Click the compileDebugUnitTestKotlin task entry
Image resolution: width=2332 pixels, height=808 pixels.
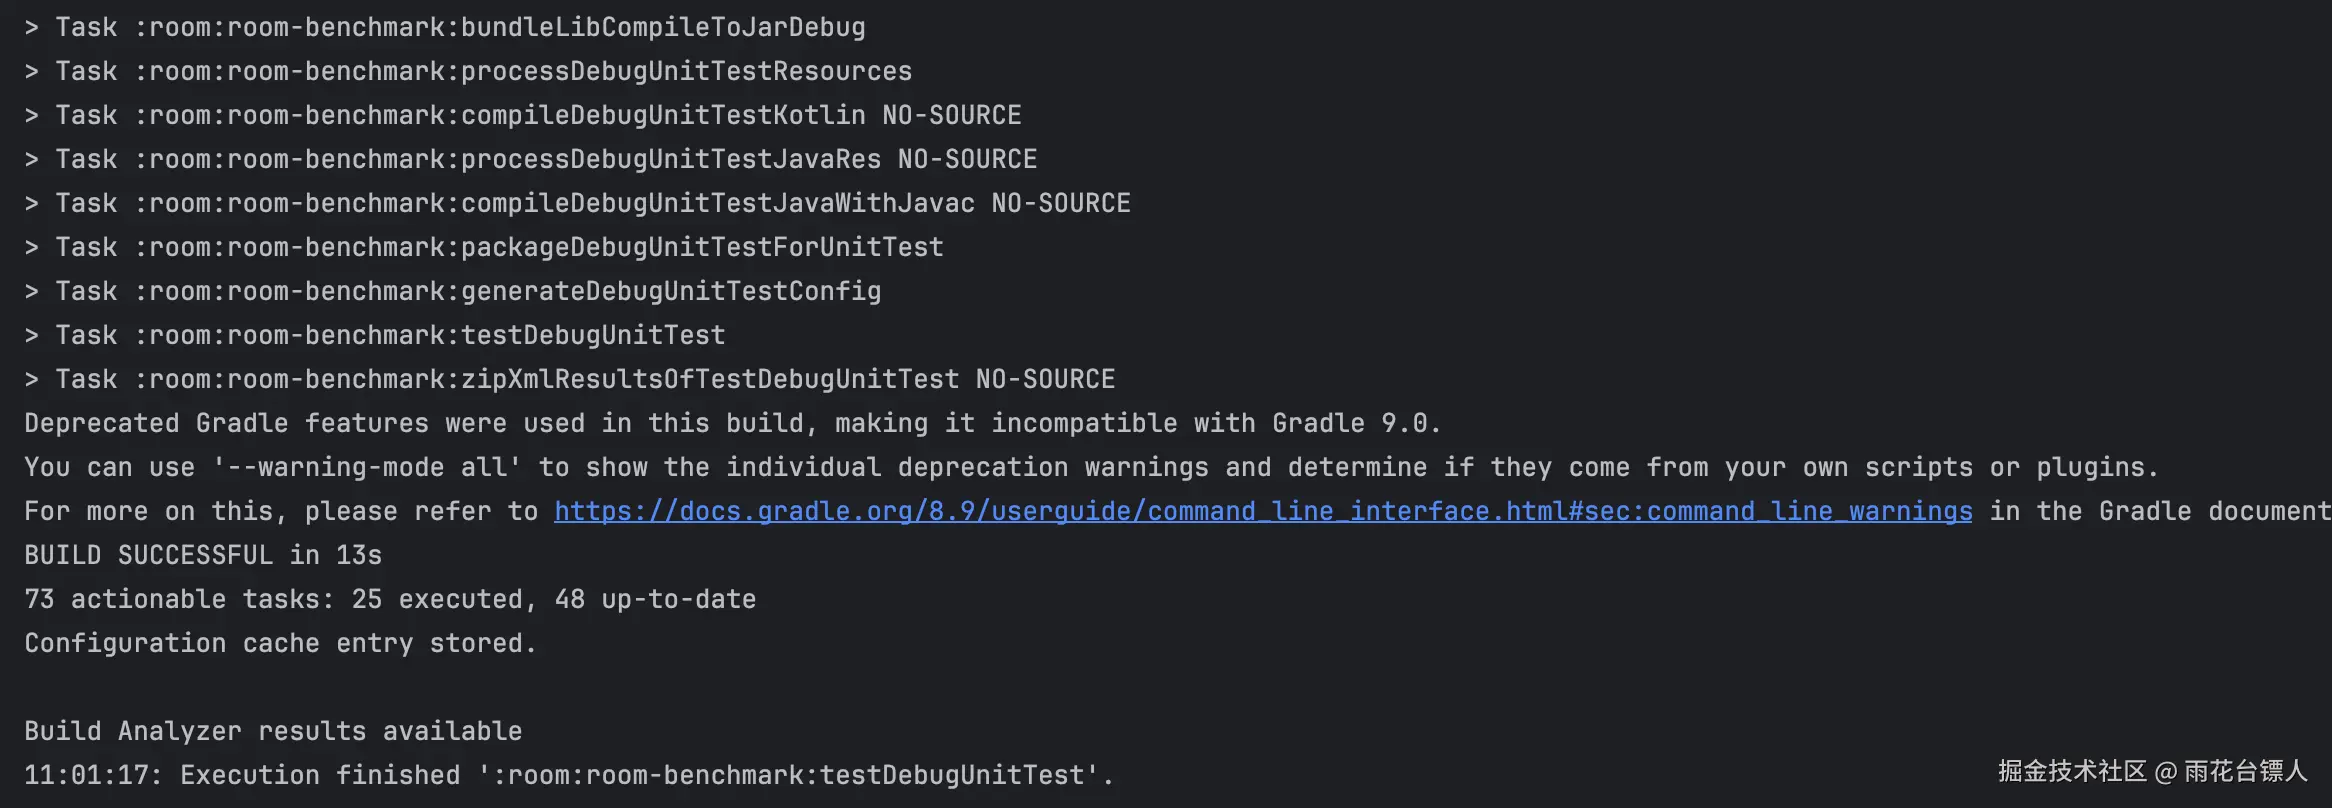pos(538,115)
